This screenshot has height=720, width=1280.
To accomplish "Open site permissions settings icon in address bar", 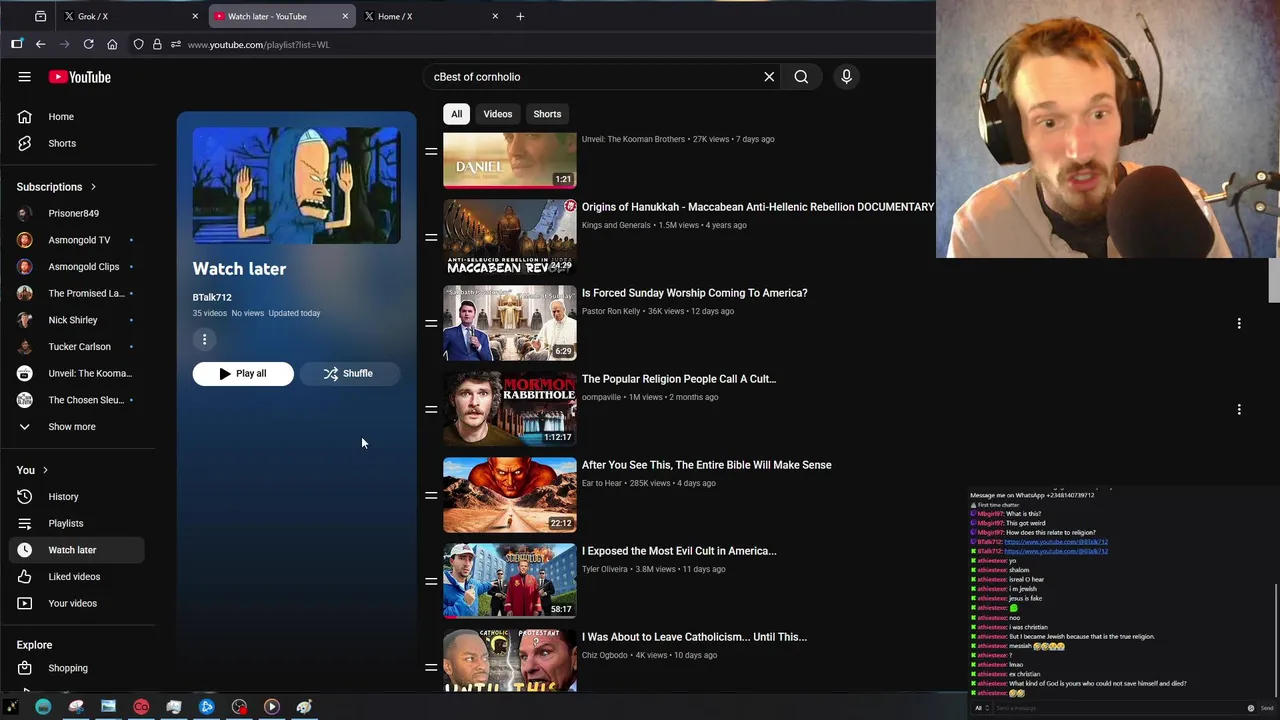I will [176, 44].
